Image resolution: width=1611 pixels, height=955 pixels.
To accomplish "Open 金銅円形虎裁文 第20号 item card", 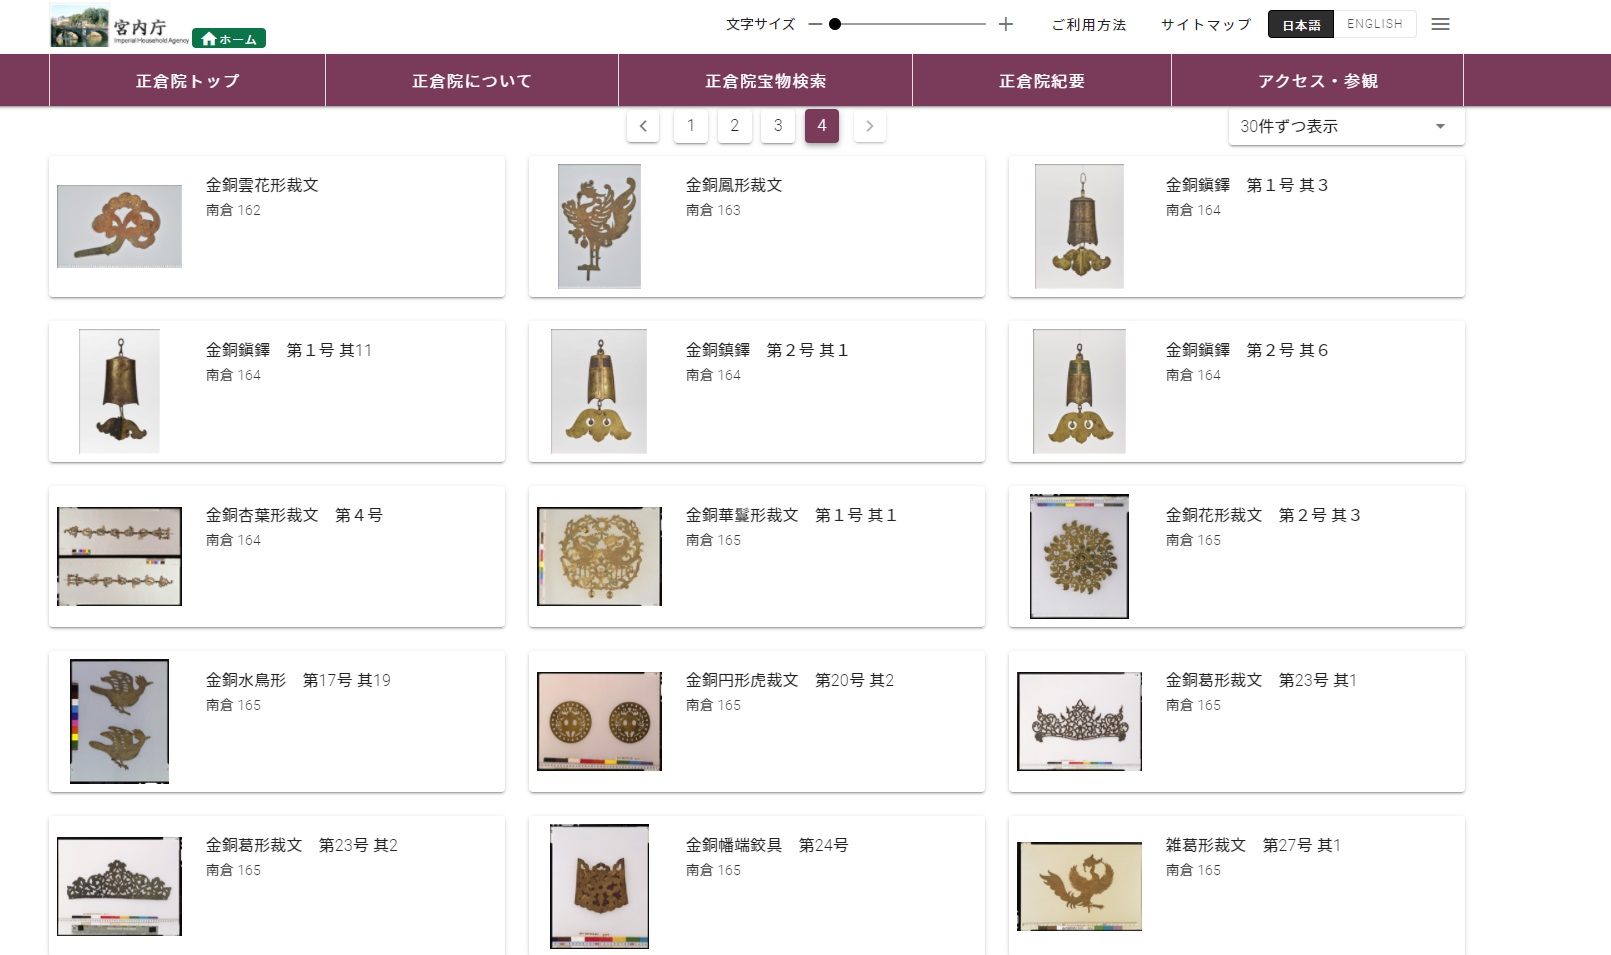I will click(x=757, y=722).
